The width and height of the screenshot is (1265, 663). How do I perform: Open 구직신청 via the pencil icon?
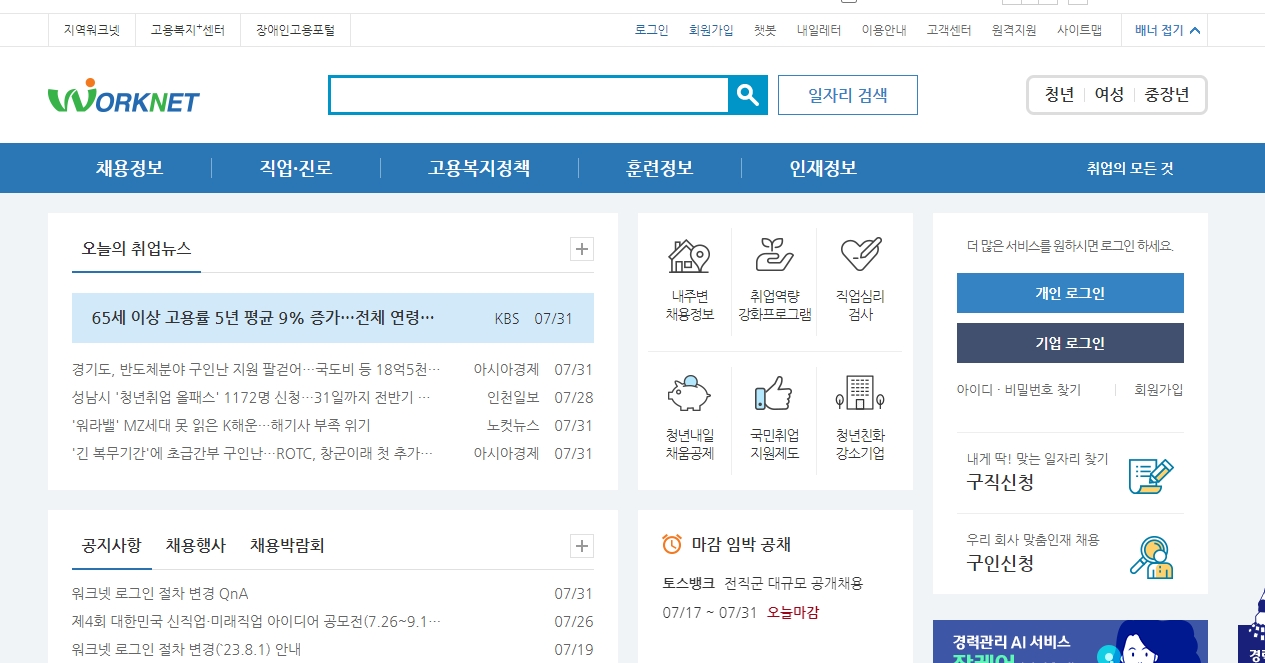click(1150, 477)
